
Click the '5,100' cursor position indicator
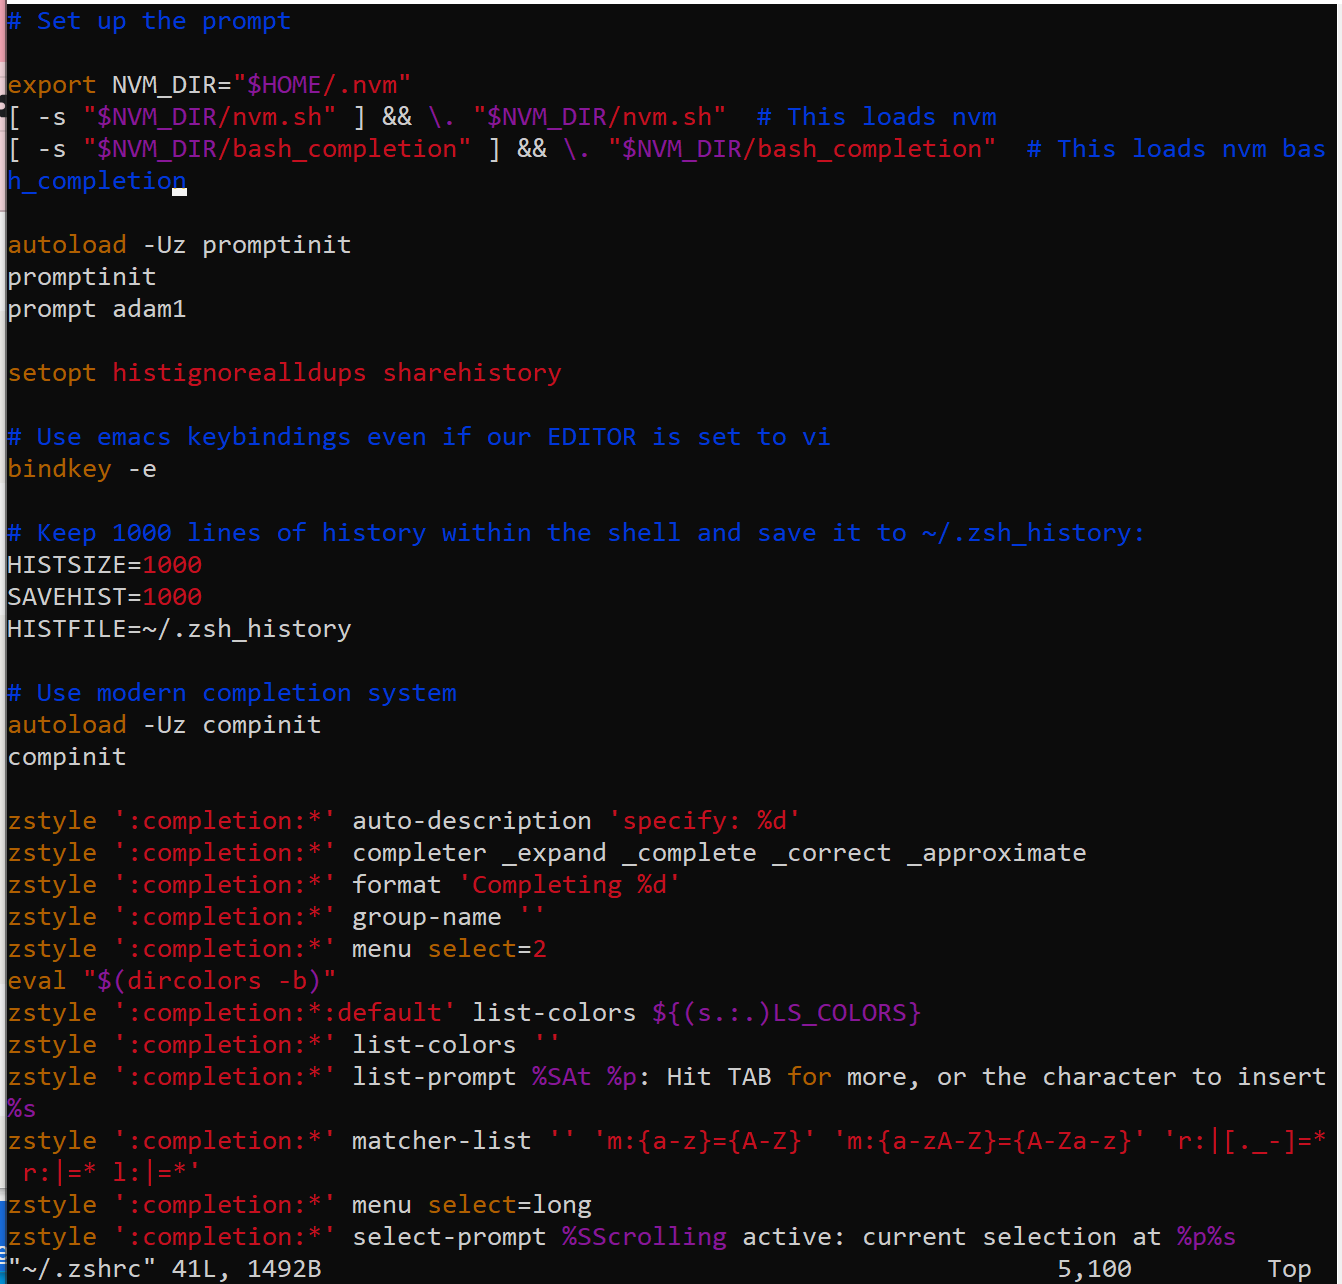(1094, 1269)
